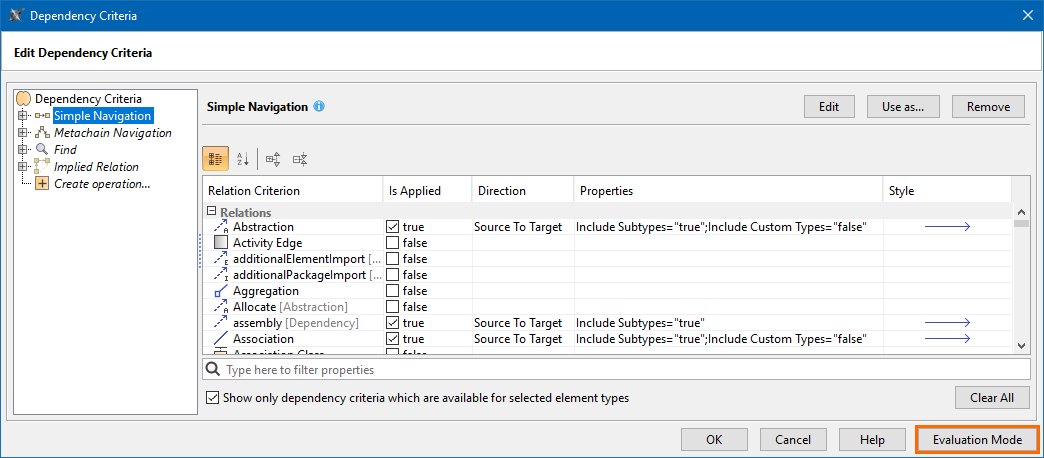The width and height of the screenshot is (1044, 458).
Task: Click the categorized view toolbar icon
Action: click(215, 159)
